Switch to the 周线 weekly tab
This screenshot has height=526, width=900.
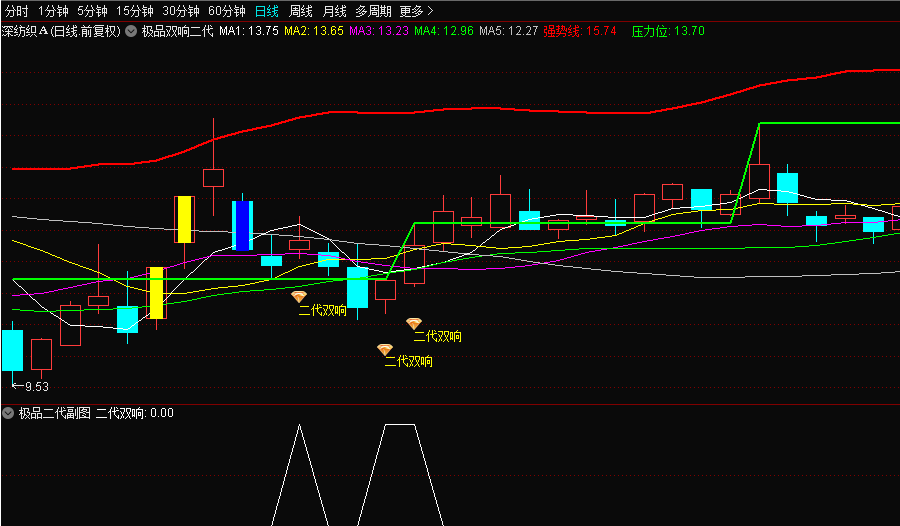301,11
